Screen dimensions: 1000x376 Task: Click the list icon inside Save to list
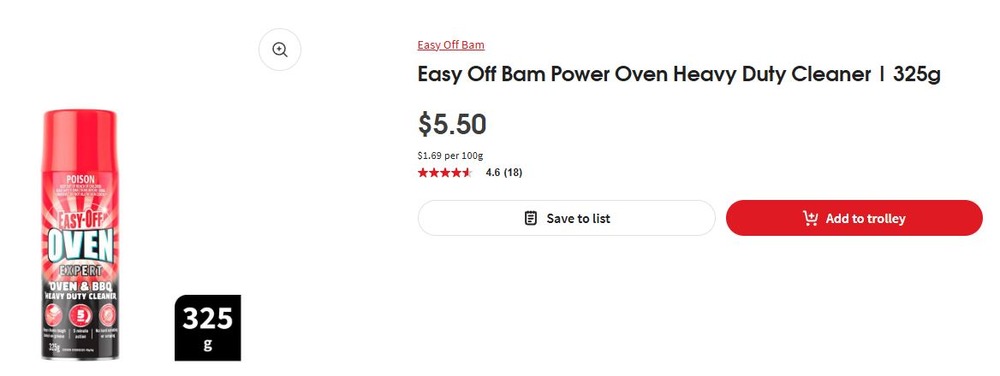pos(530,219)
